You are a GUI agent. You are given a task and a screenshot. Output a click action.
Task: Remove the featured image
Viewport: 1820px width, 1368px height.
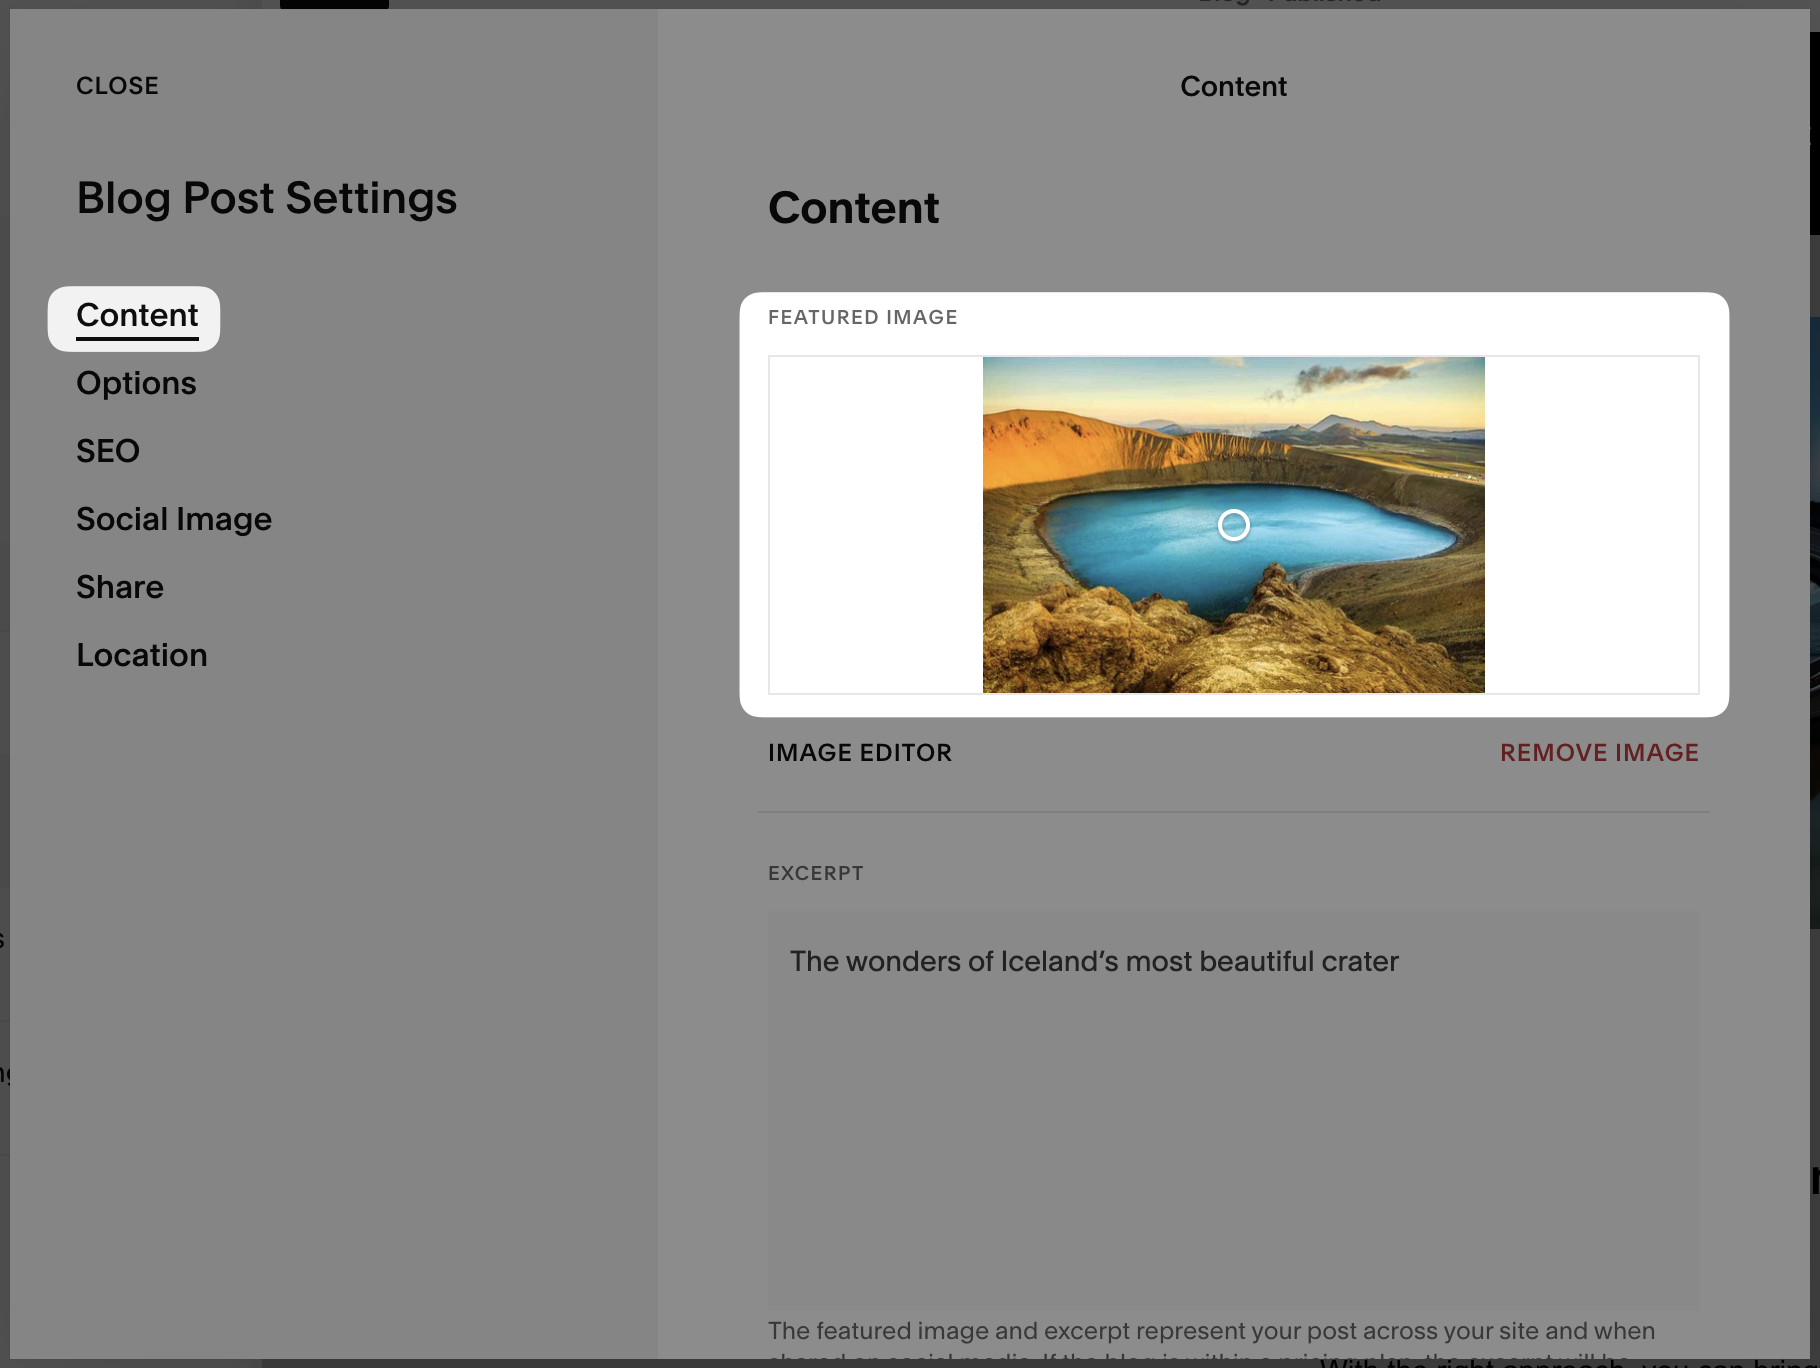coord(1598,753)
